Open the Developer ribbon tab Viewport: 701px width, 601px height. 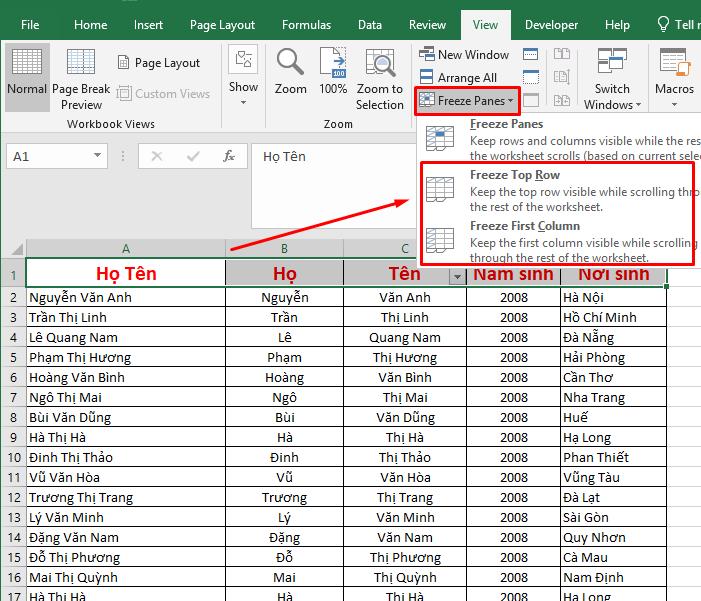point(551,25)
